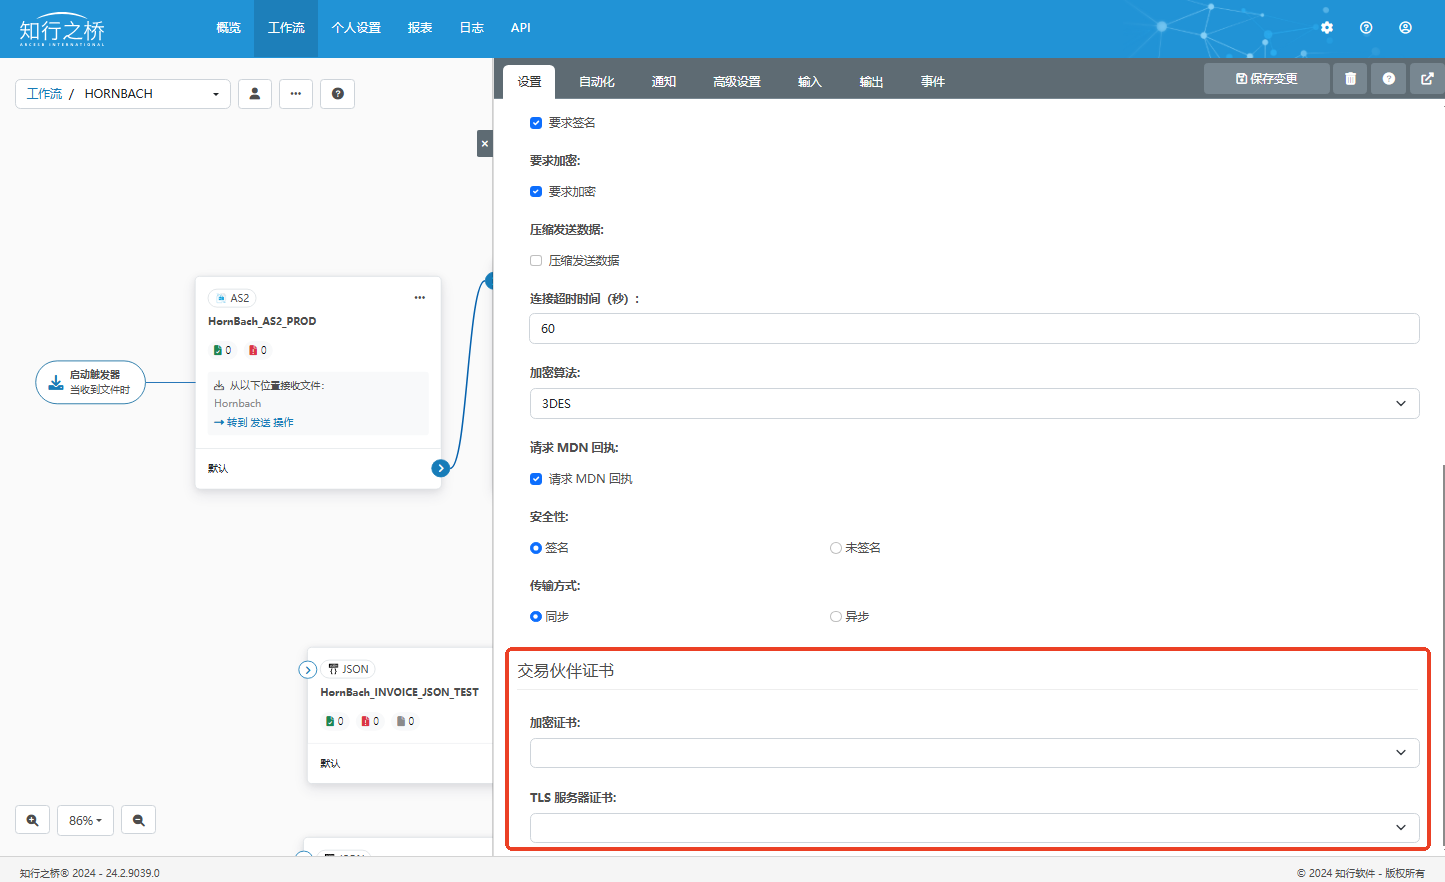The image size is (1445, 882).
Task: Open the TLS 服务器证书 dropdown
Action: pos(973,828)
